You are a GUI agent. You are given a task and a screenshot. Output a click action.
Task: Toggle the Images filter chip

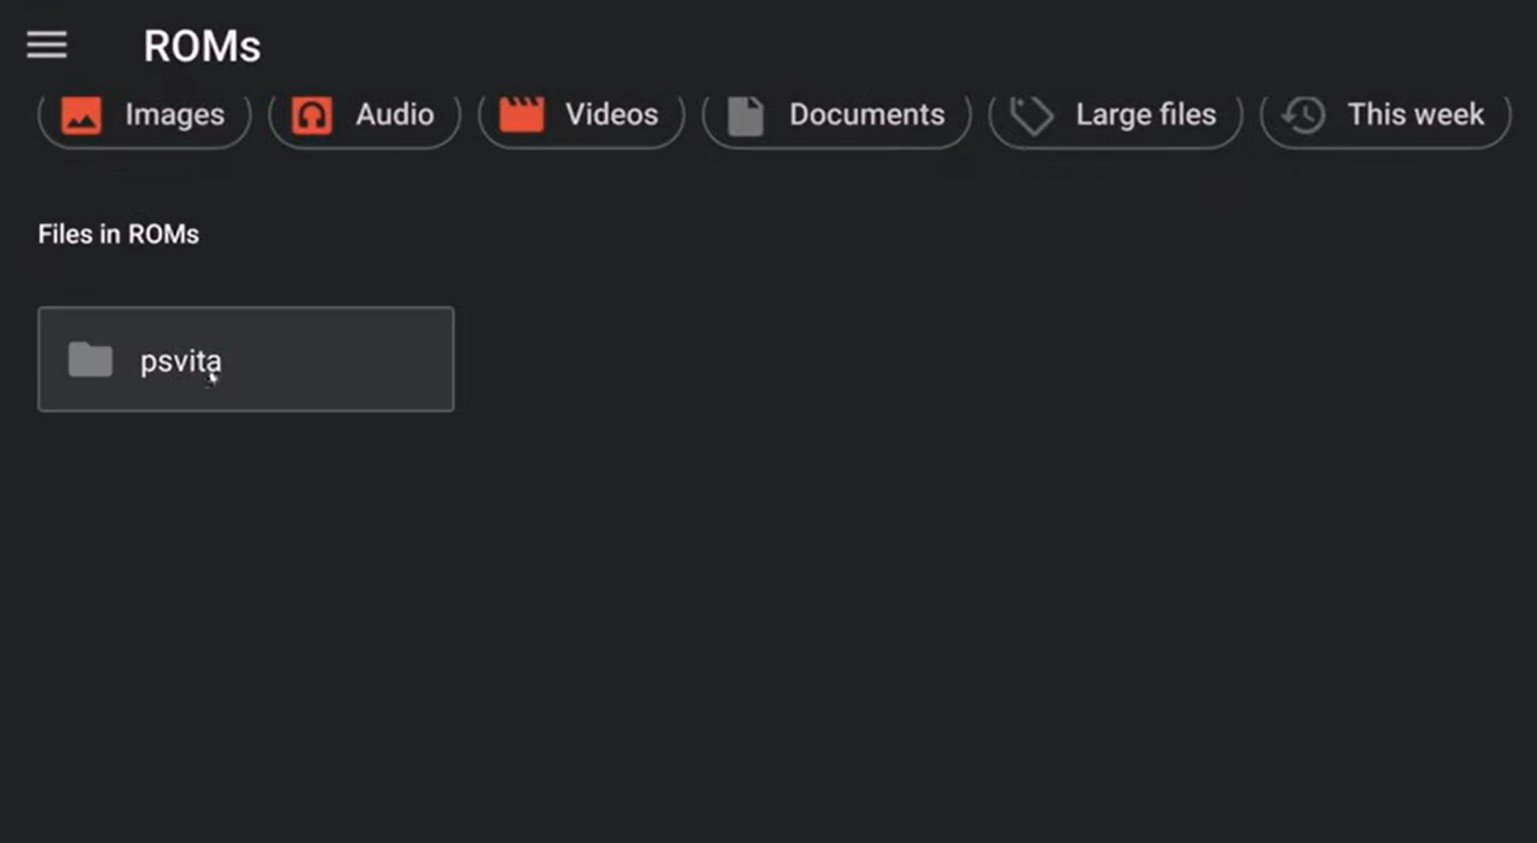(x=143, y=114)
